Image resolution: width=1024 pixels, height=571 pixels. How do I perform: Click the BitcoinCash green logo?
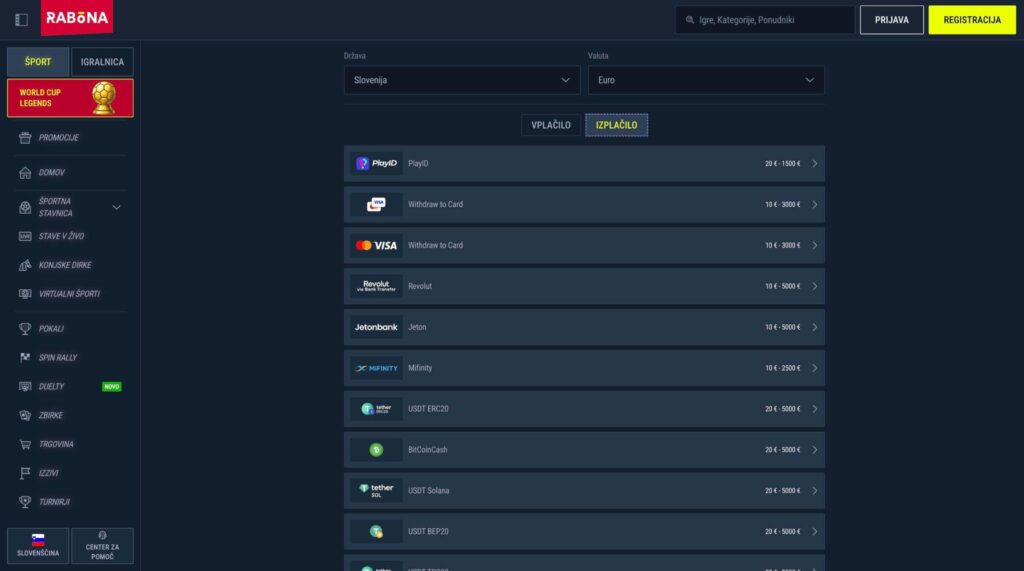(376, 449)
